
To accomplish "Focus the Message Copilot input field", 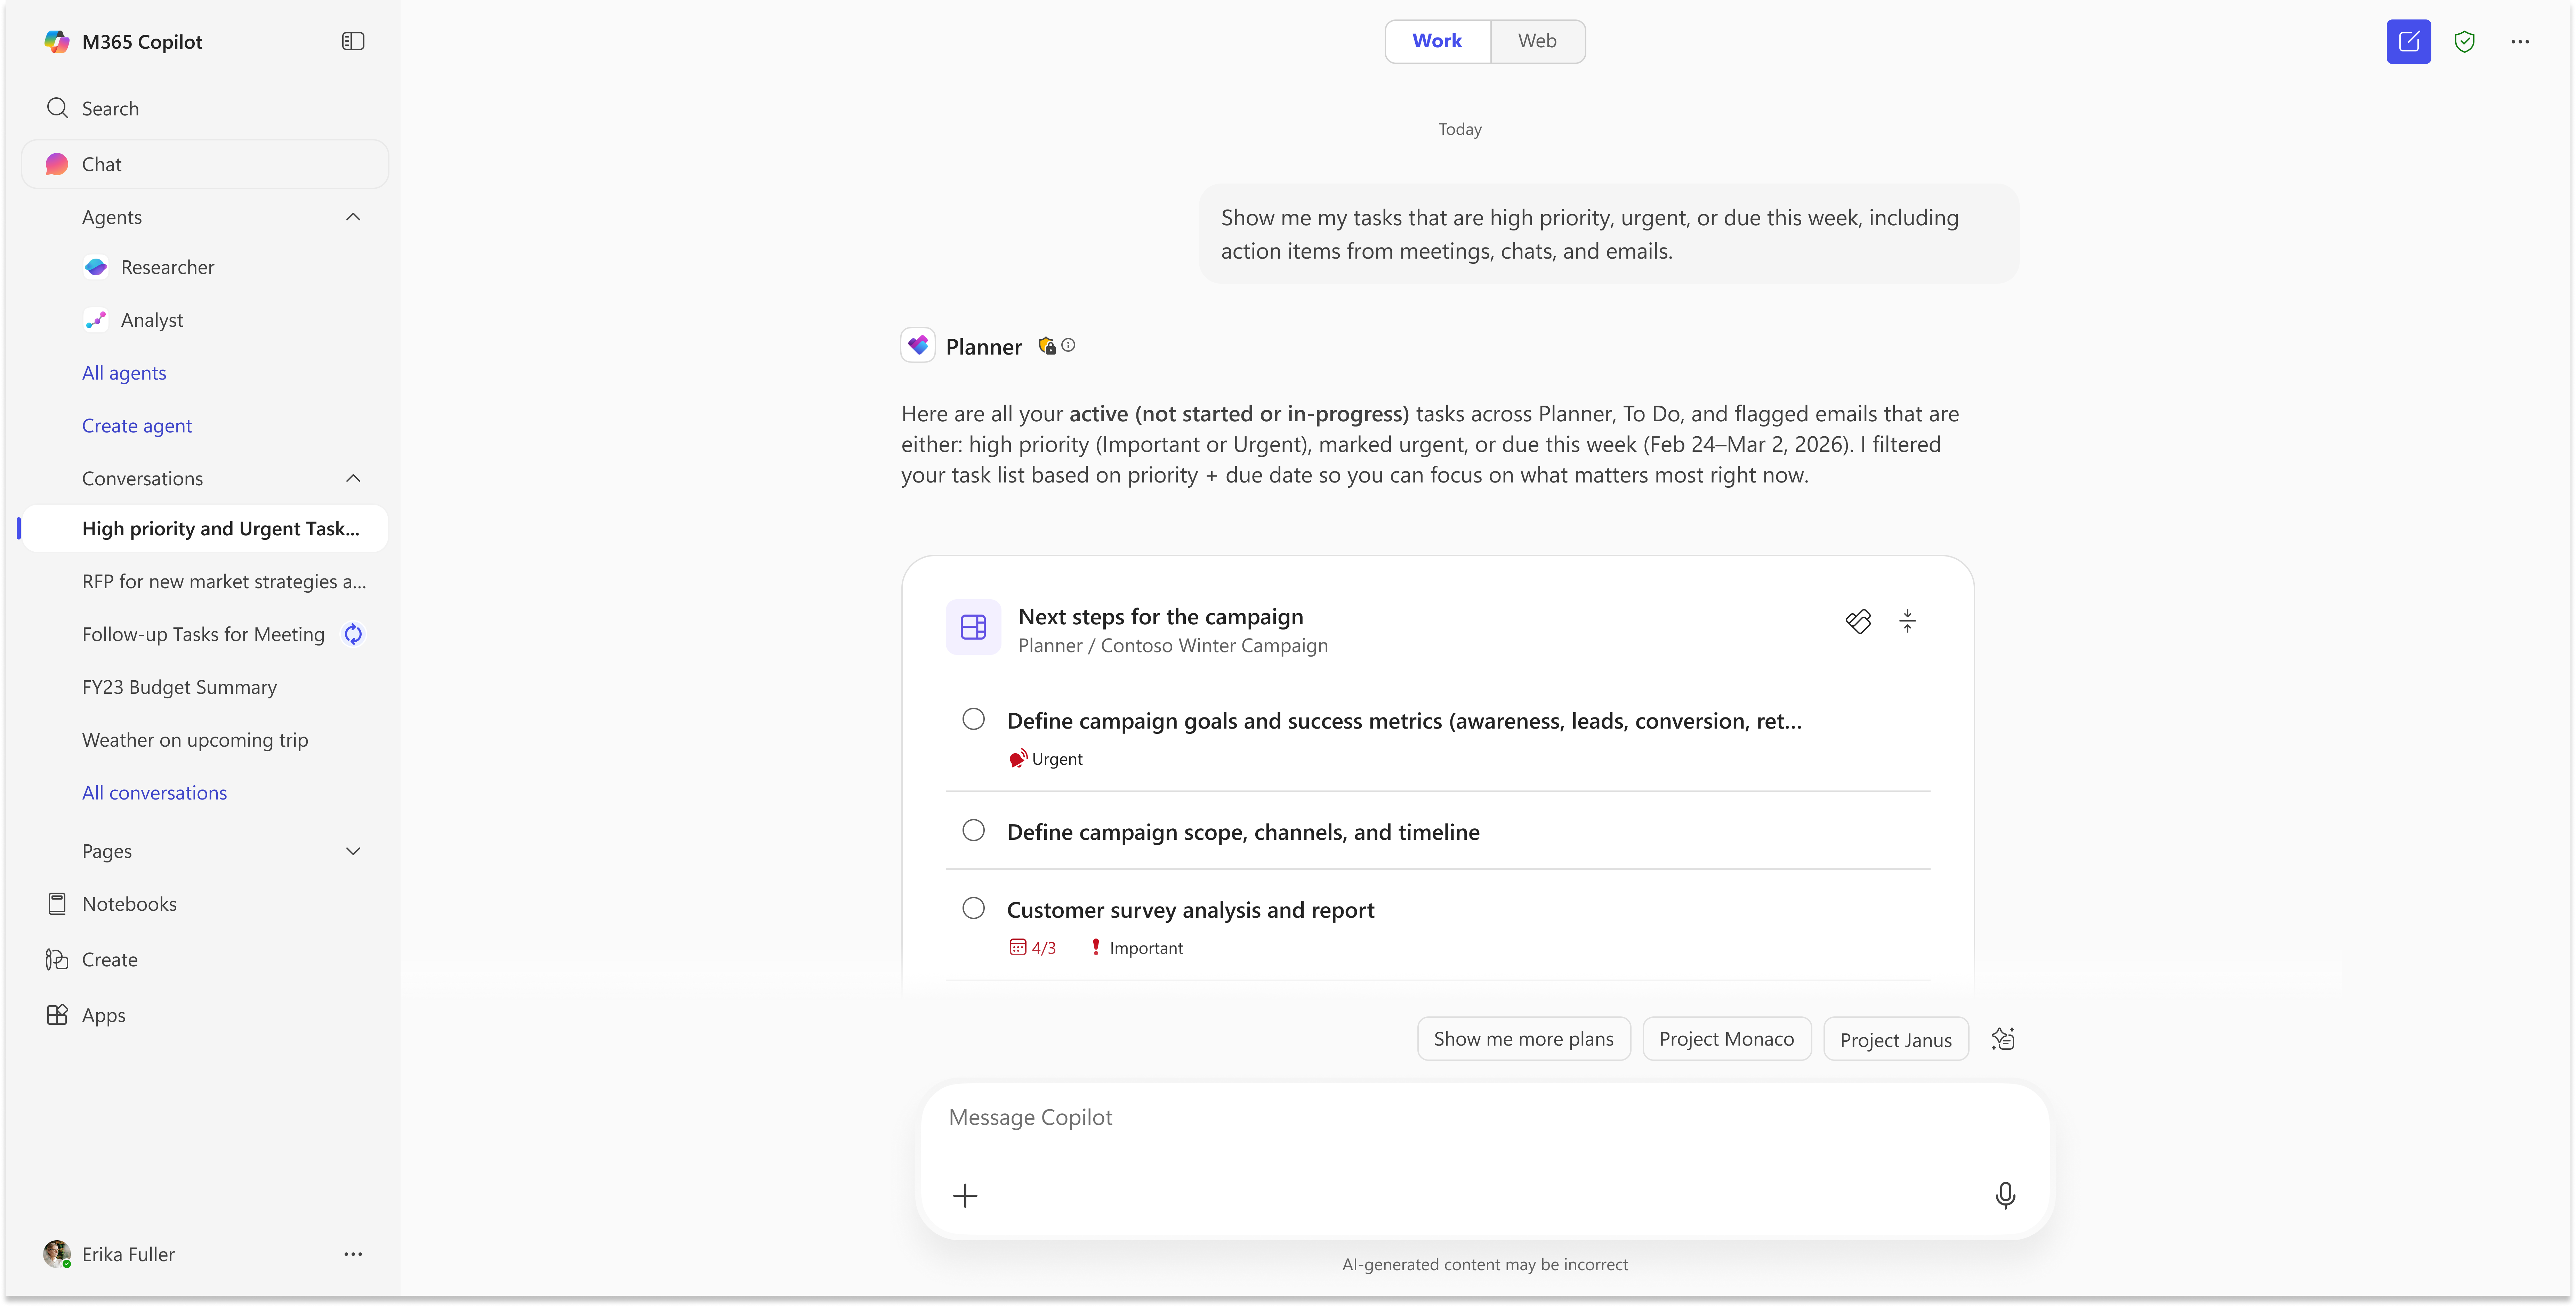I will pyautogui.click(x=1460, y=1117).
